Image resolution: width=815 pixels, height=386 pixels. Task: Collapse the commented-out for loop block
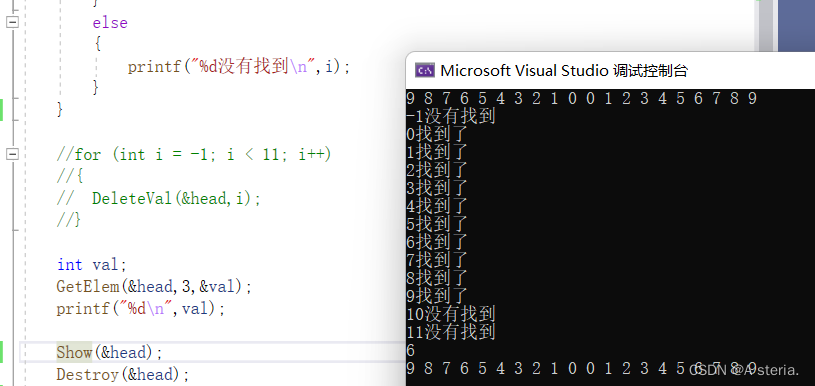tap(11, 154)
